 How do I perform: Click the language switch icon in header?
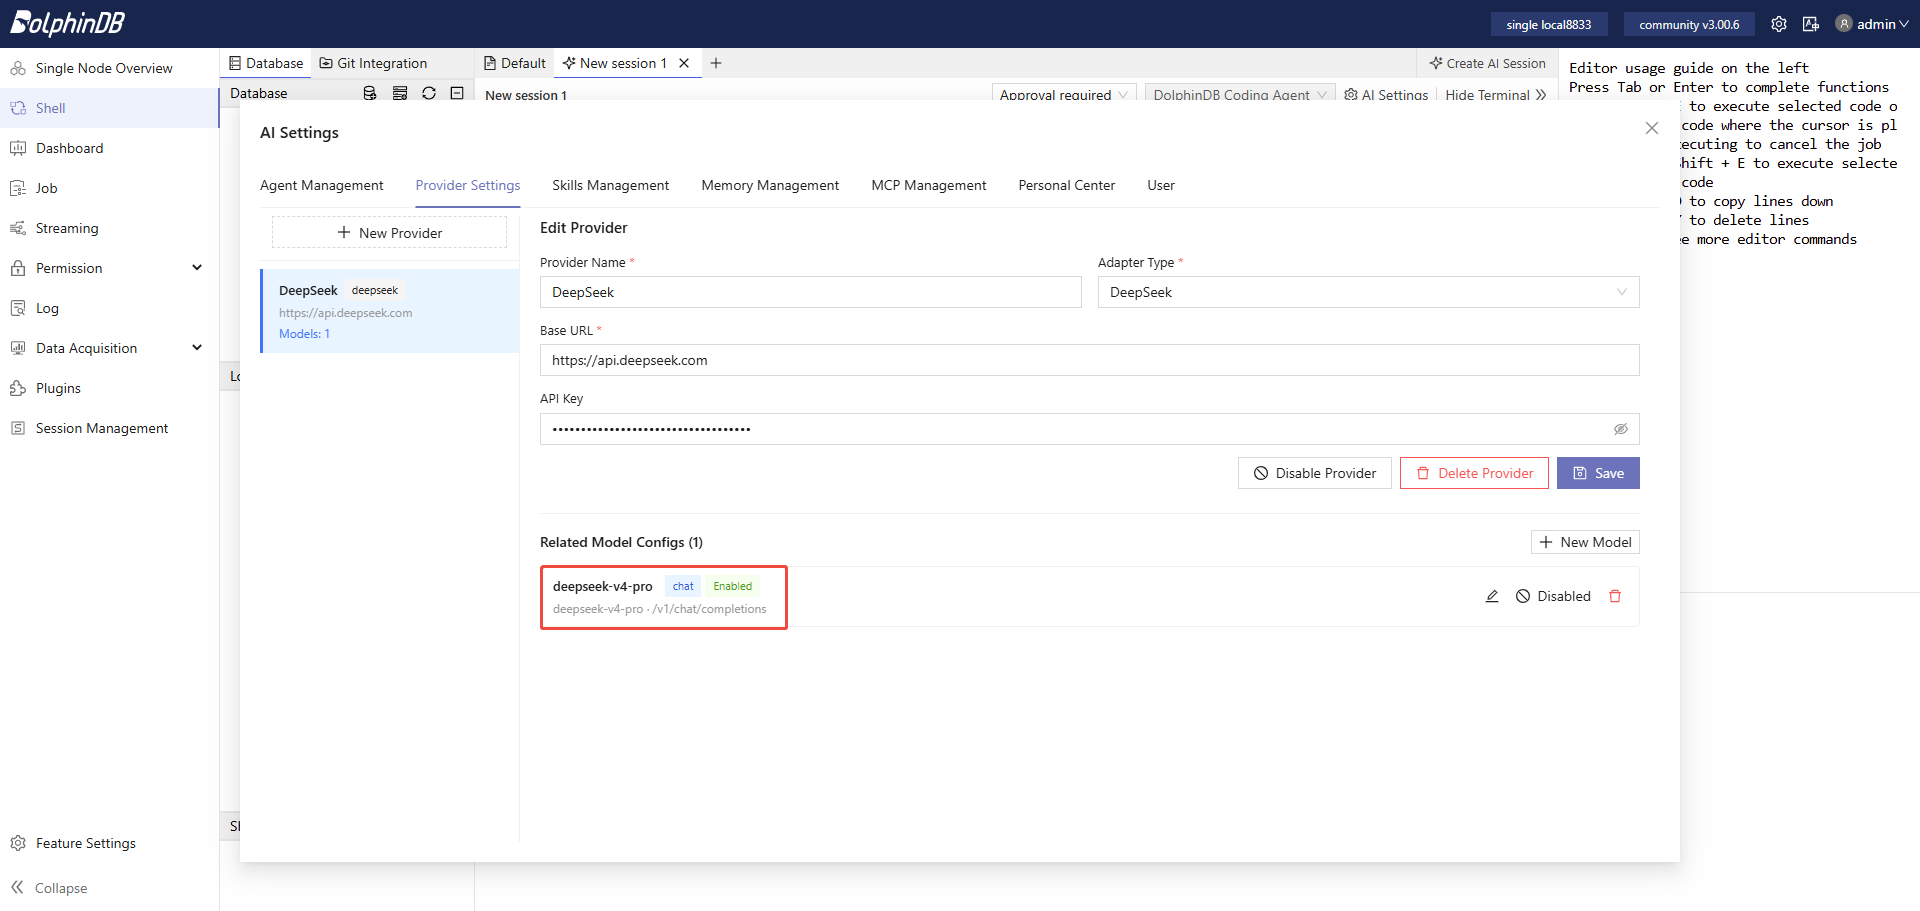pyautogui.click(x=1811, y=24)
